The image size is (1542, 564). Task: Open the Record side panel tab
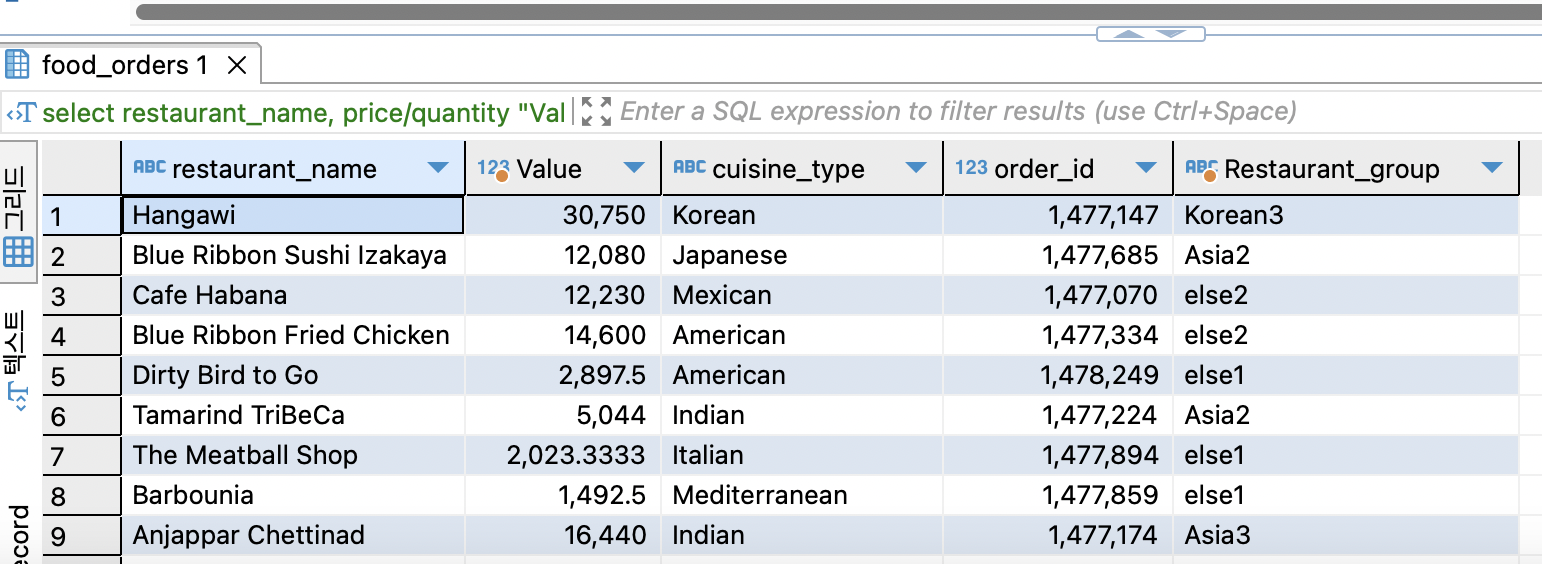(18, 535)
